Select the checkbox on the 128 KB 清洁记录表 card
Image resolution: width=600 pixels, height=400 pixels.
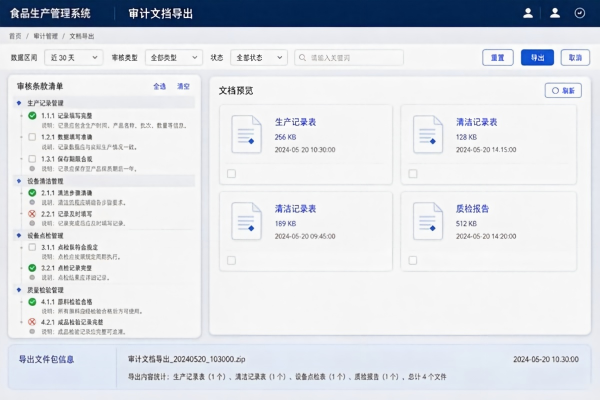pos(413,174)
